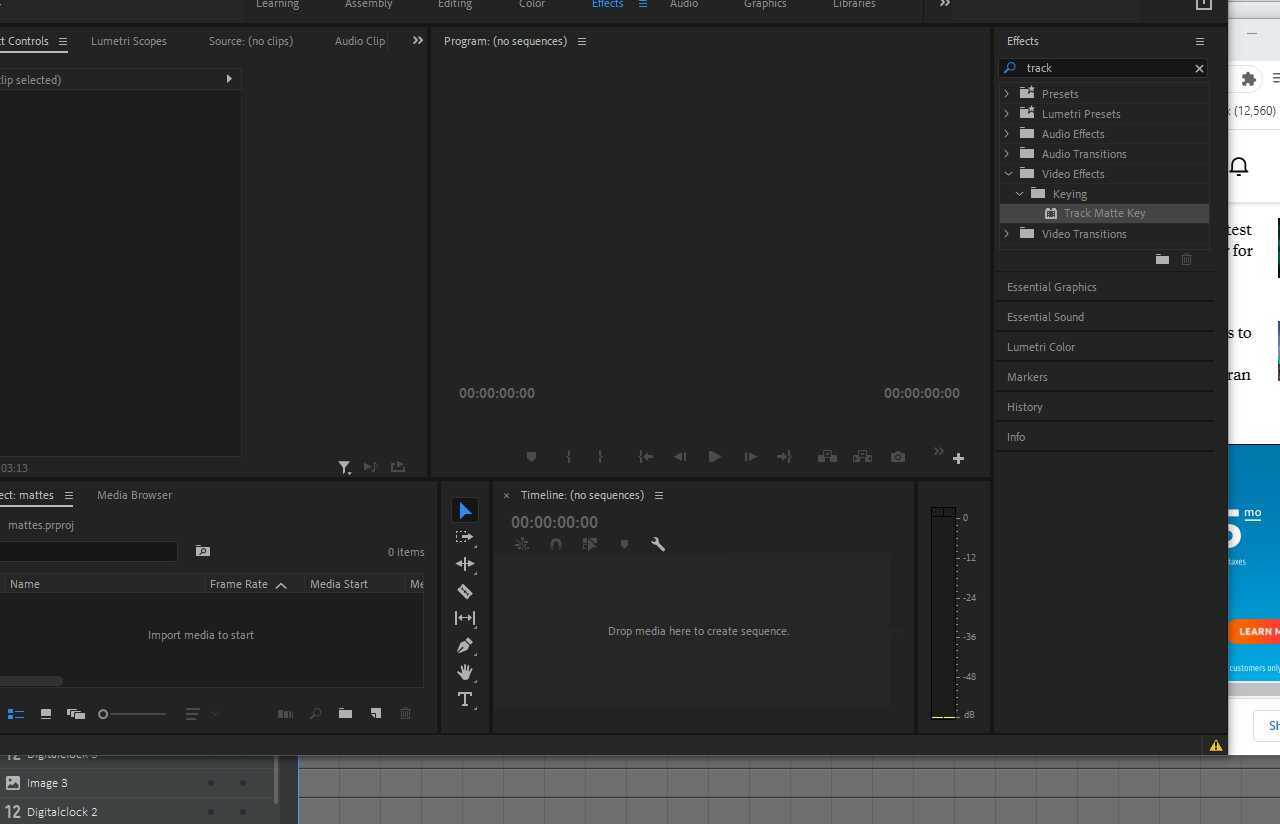The height and width of the screenshot is (824, 1280).
Task: Expand the Audio Transitions folder
Action: tap(1007, 154)
